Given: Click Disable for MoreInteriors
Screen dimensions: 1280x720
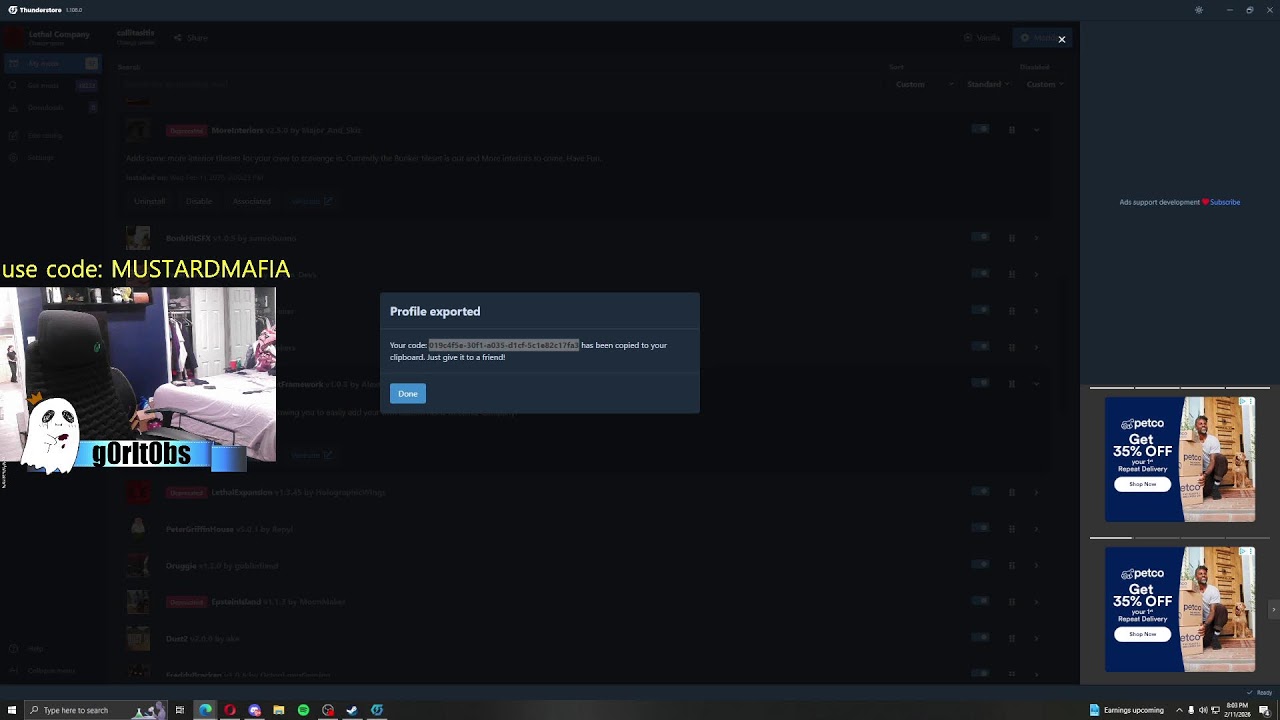Looking at the screenshot, I should (199, 201).
